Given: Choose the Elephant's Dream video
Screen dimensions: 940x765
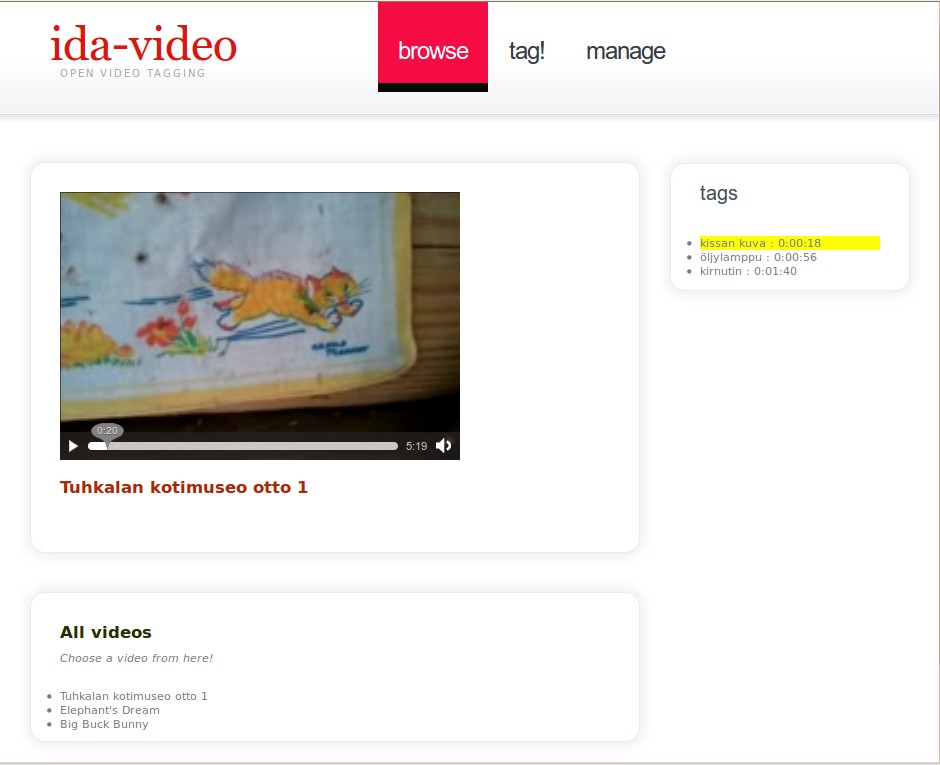Looking at the screenshot, I should click(x=110, y=710).
